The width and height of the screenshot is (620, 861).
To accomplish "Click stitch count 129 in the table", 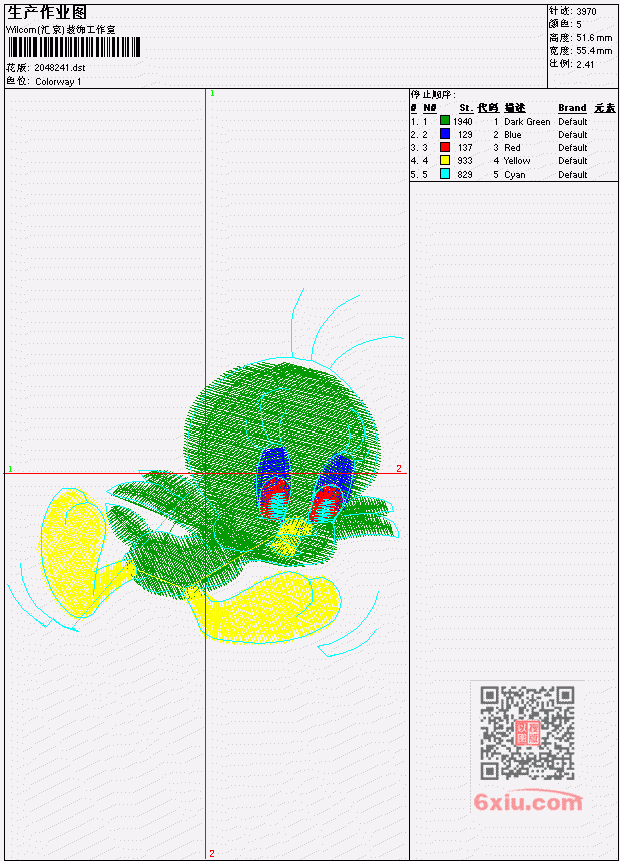I will 465,135.
